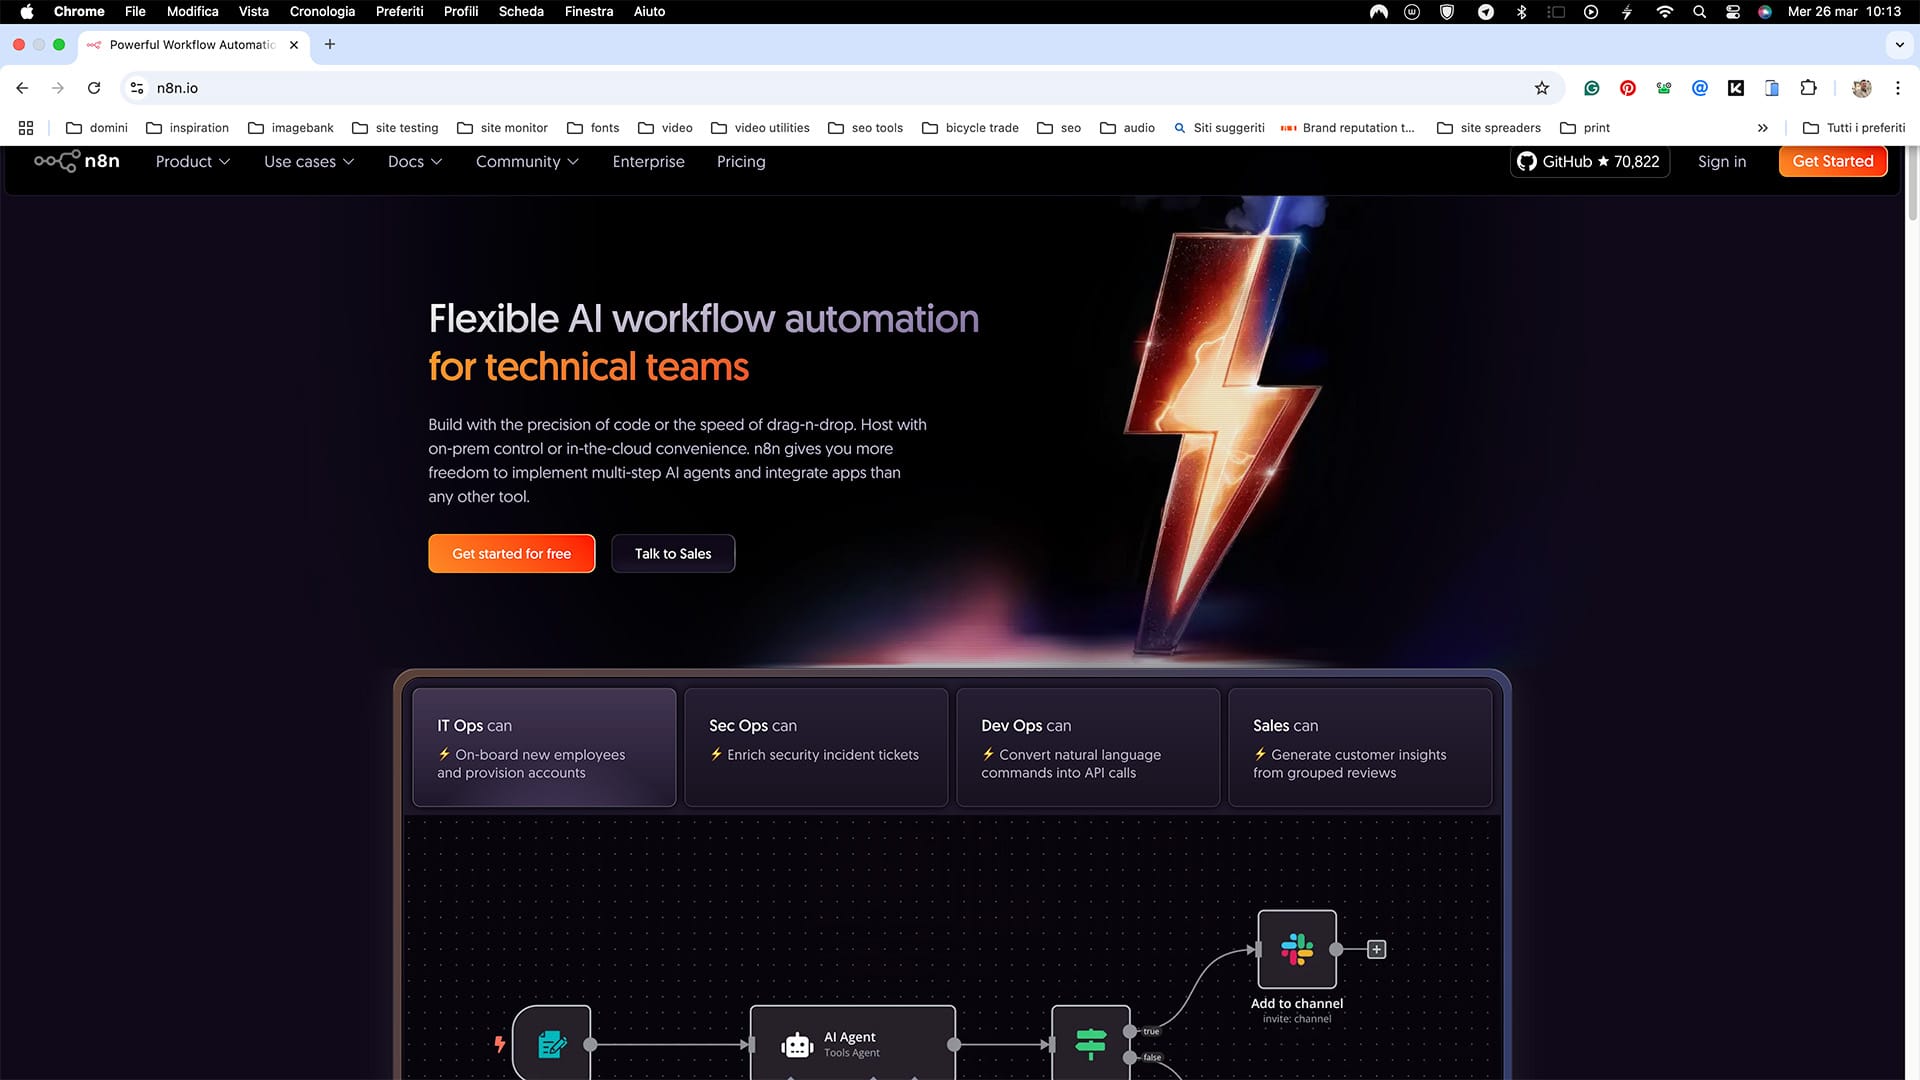1920x1080 pixels.
Task: Show hidden bookmarks via double chevron
Action: [1762, 128]
